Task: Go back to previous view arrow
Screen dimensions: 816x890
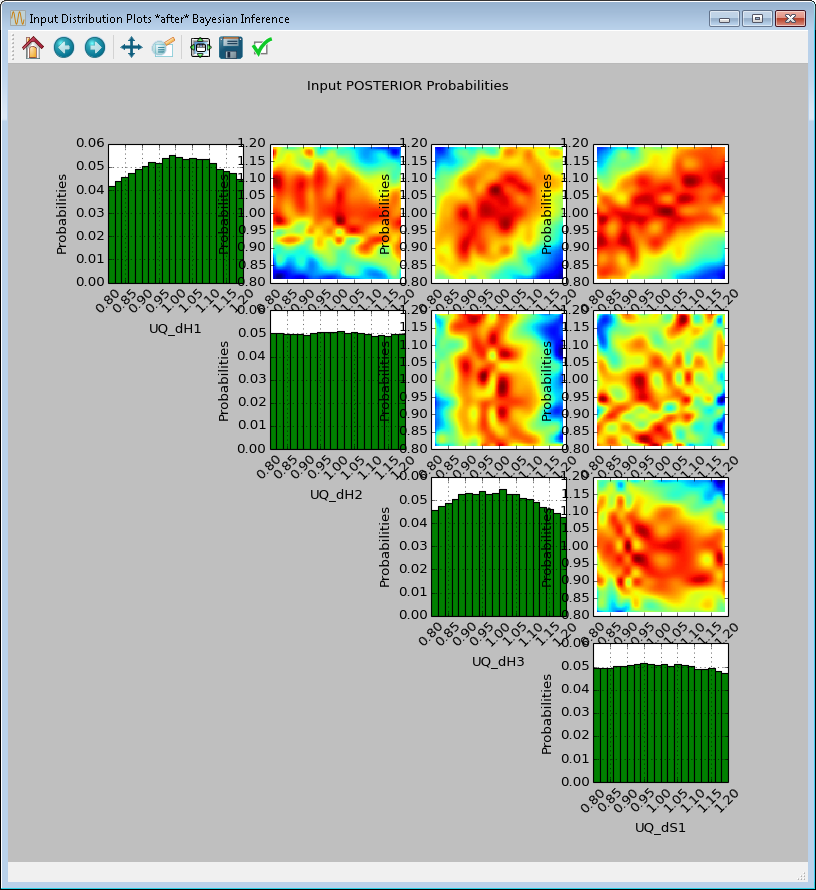Action: coord(64,47)
